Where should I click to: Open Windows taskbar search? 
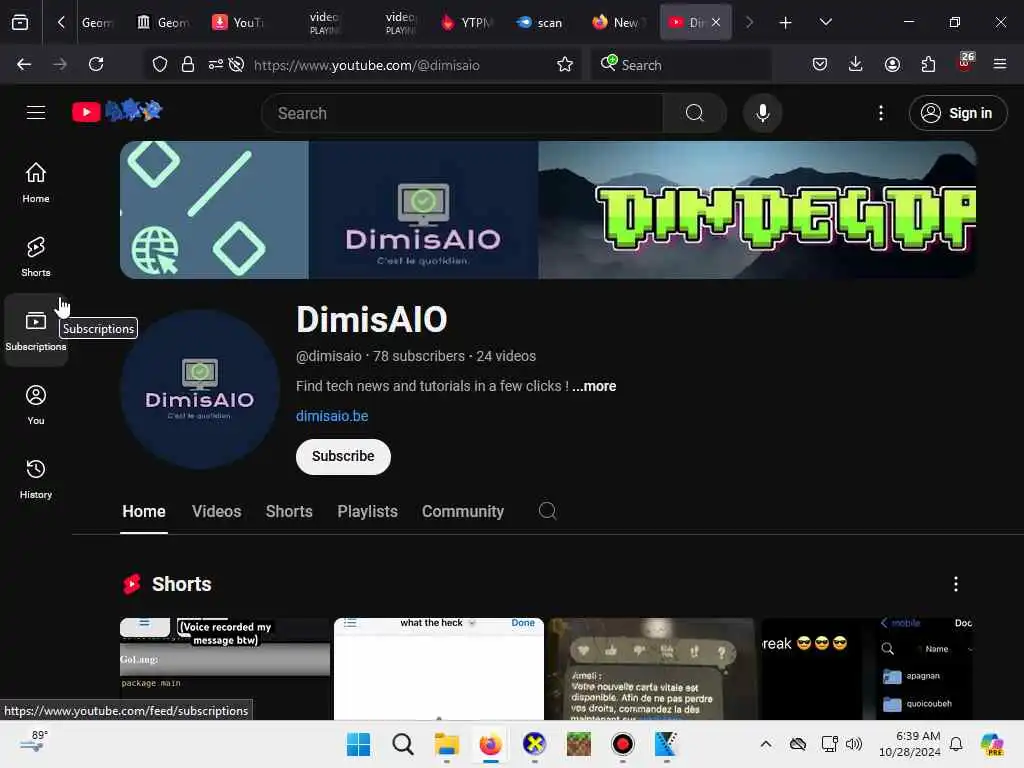click(402, 744)
